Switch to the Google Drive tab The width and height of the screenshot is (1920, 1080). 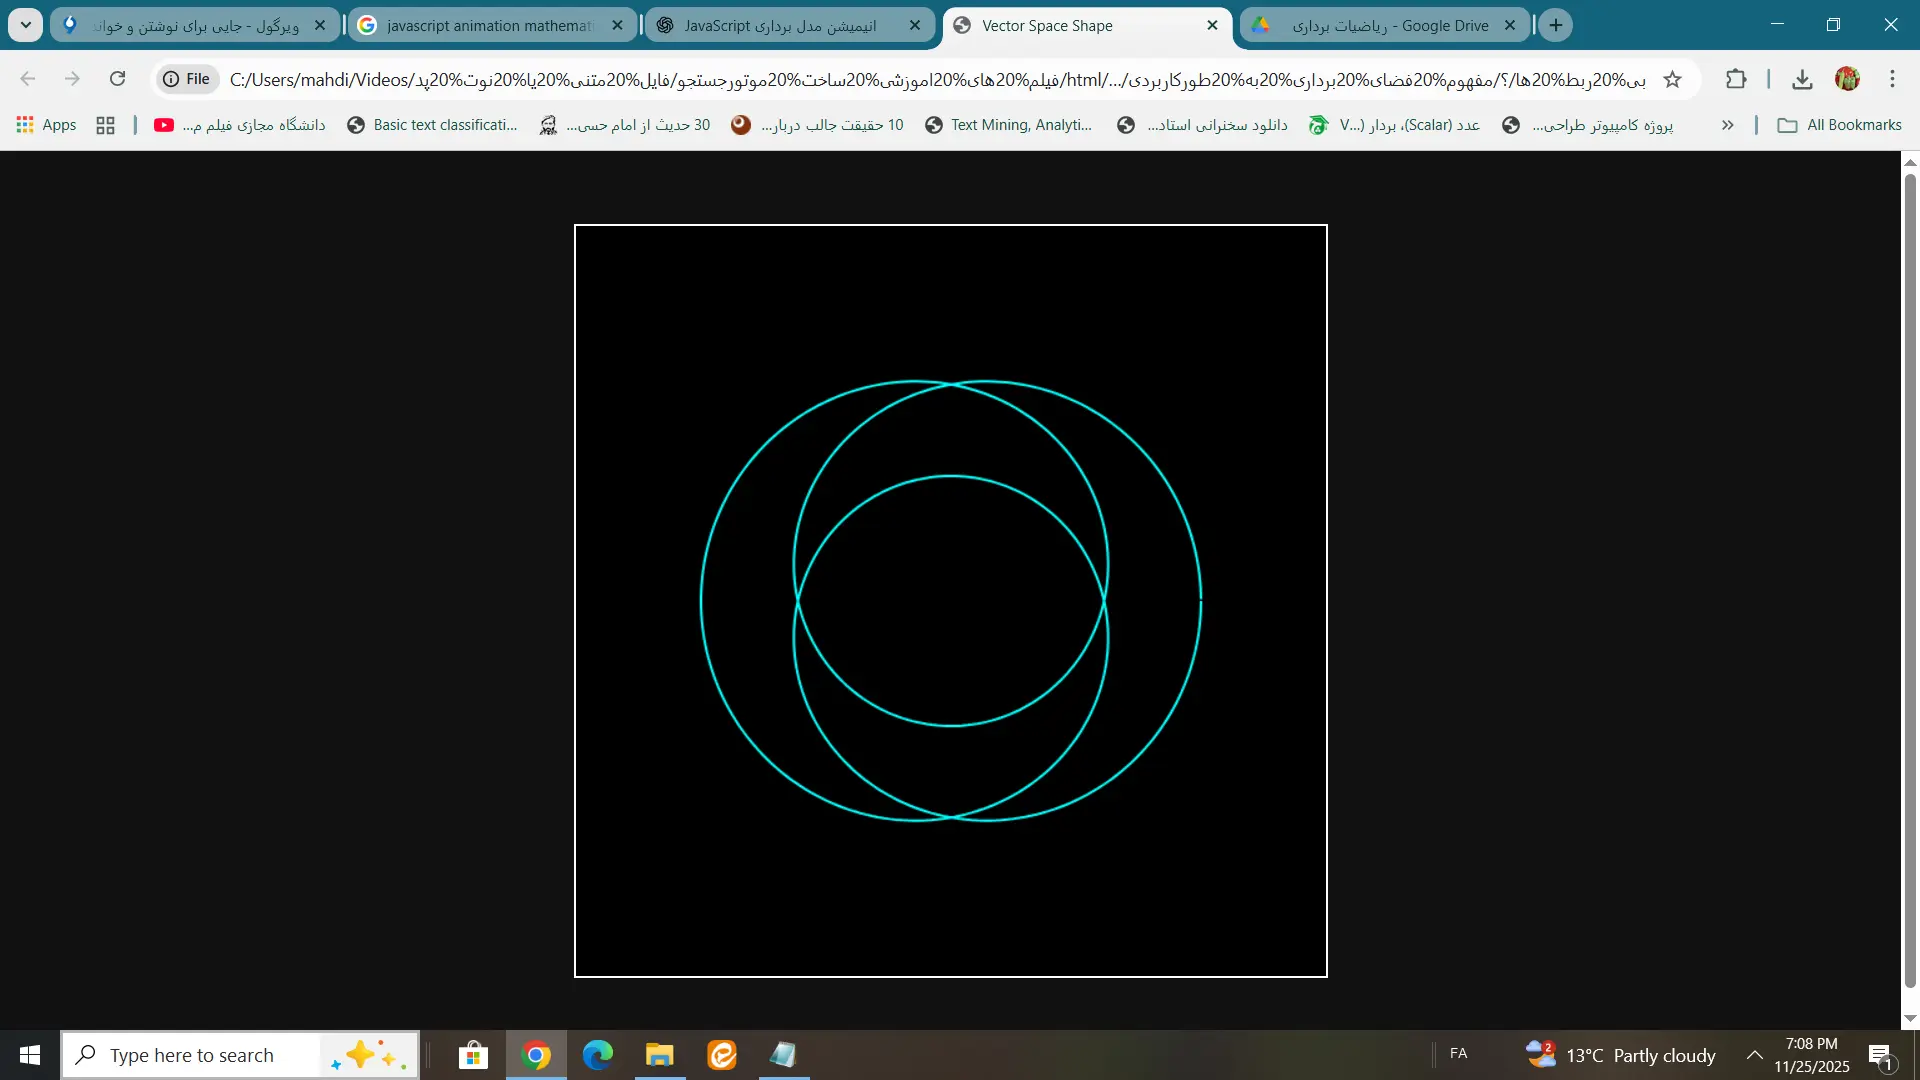[x=1390, y=25]
